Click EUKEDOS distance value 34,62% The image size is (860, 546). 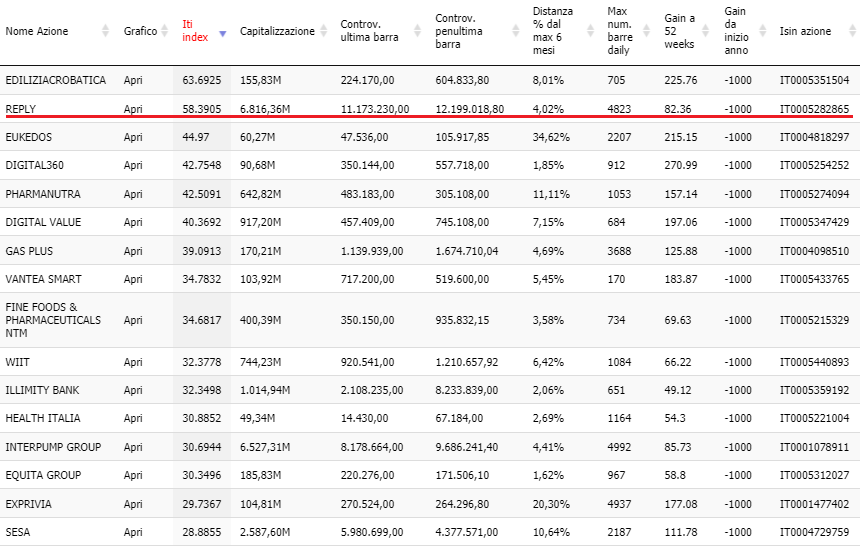coord(551,137)
